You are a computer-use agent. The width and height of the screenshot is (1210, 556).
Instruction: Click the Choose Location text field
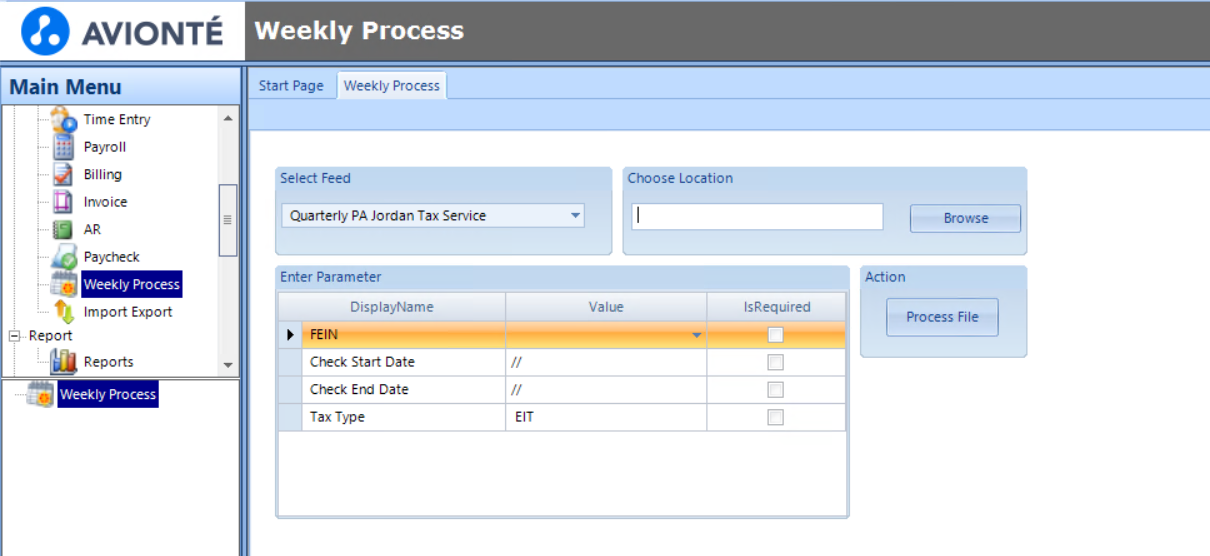(x=757, y=216)
